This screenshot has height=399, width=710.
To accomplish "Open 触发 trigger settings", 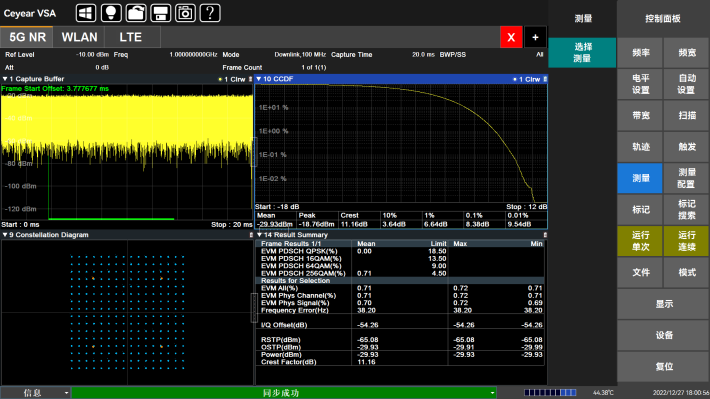I will 686,147.
